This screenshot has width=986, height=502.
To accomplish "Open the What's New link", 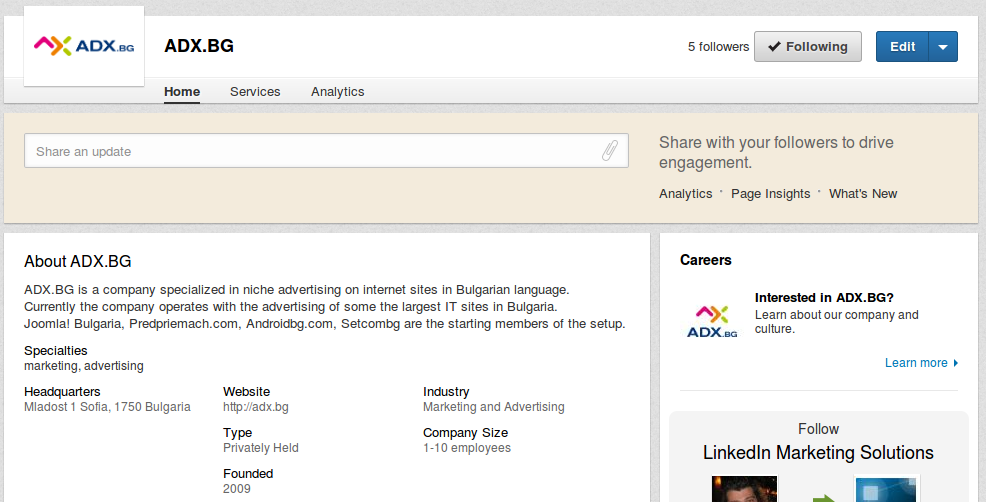I will coord(863,194).
